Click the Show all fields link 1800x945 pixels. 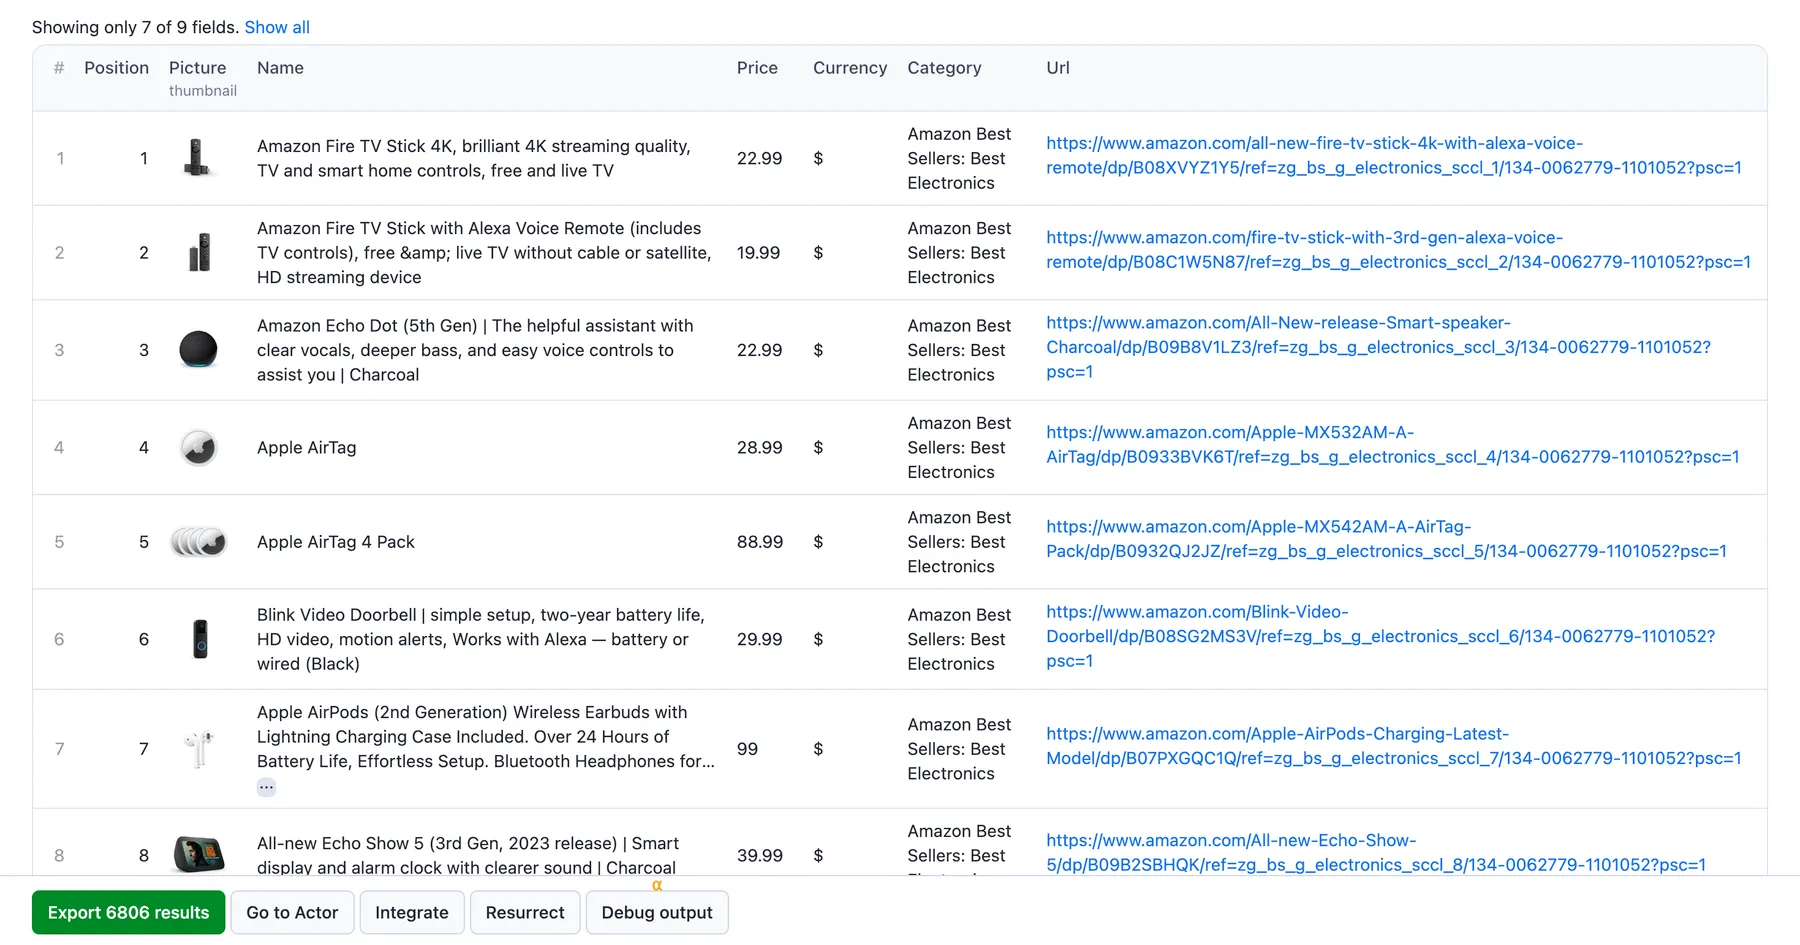277,27
